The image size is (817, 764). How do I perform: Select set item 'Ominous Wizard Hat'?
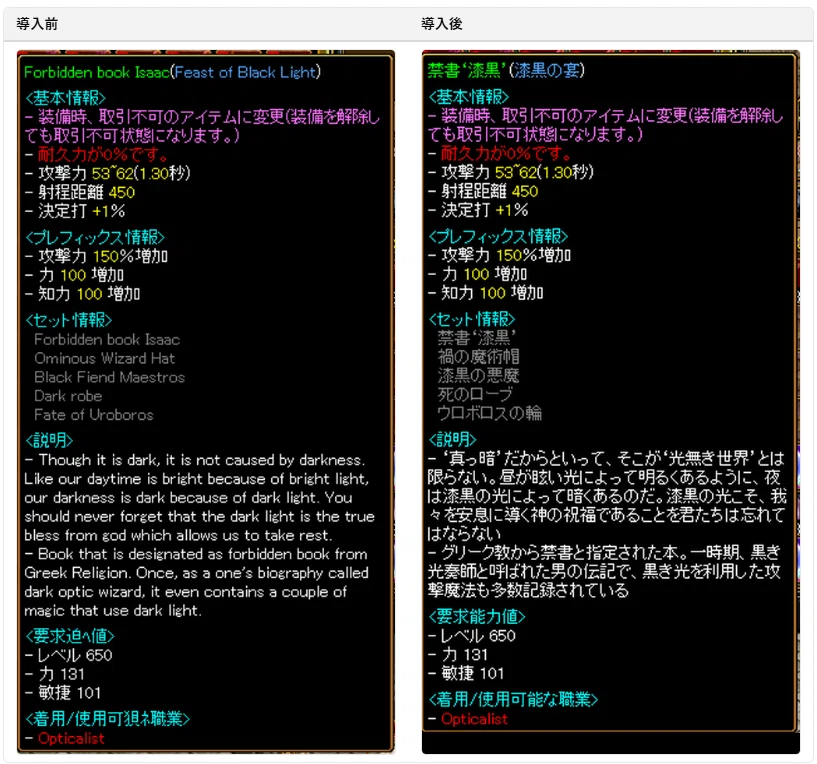104,359
